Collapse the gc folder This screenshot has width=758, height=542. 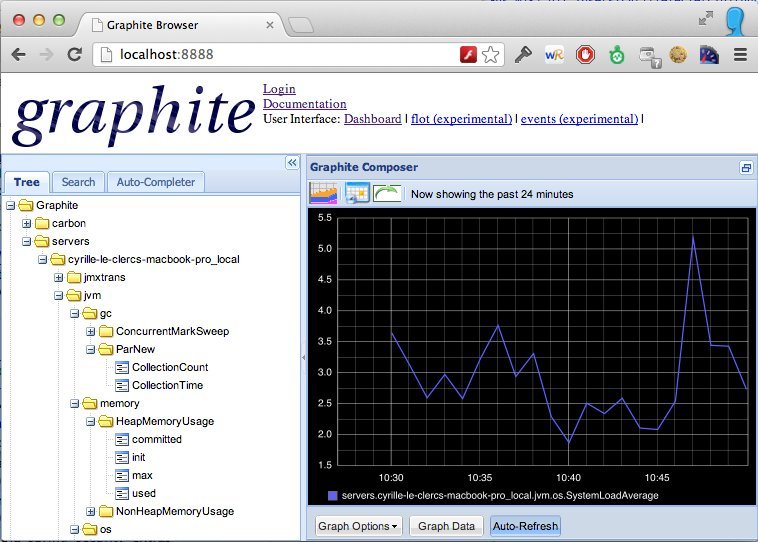[x=74, y=314]
